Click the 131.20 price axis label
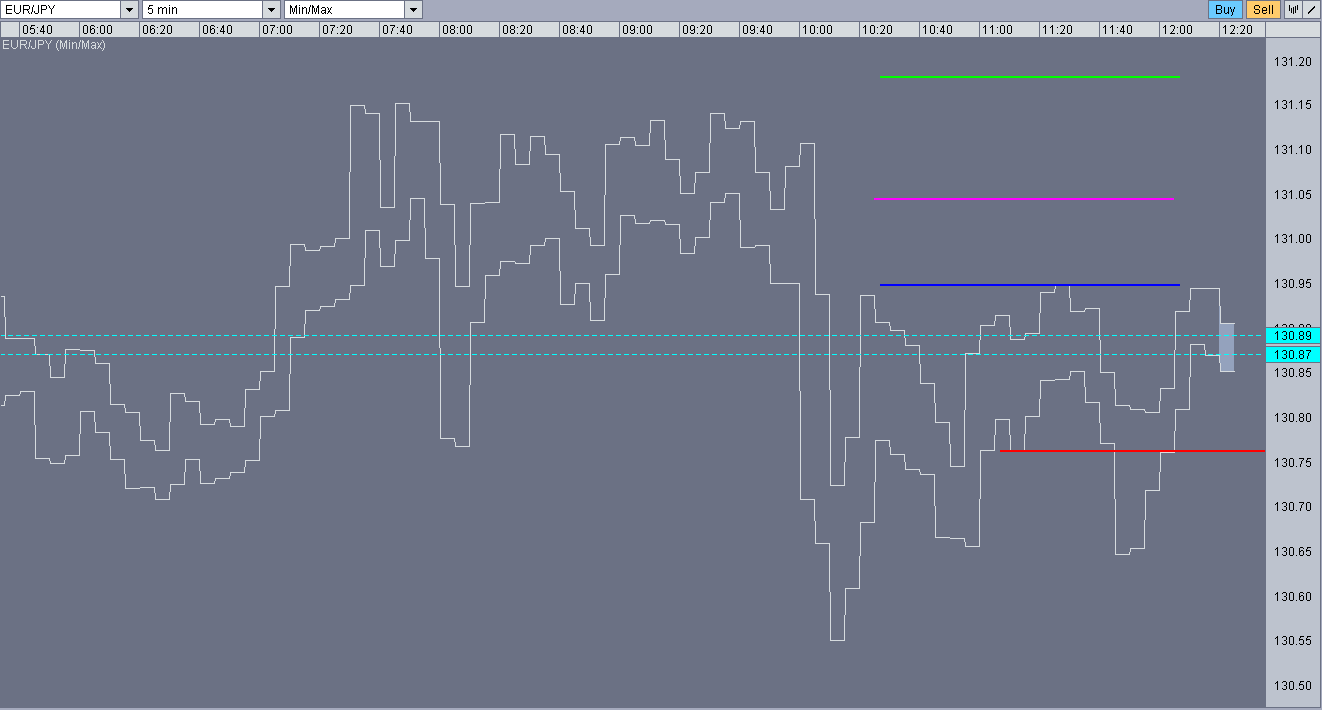 click(1293, 62)
